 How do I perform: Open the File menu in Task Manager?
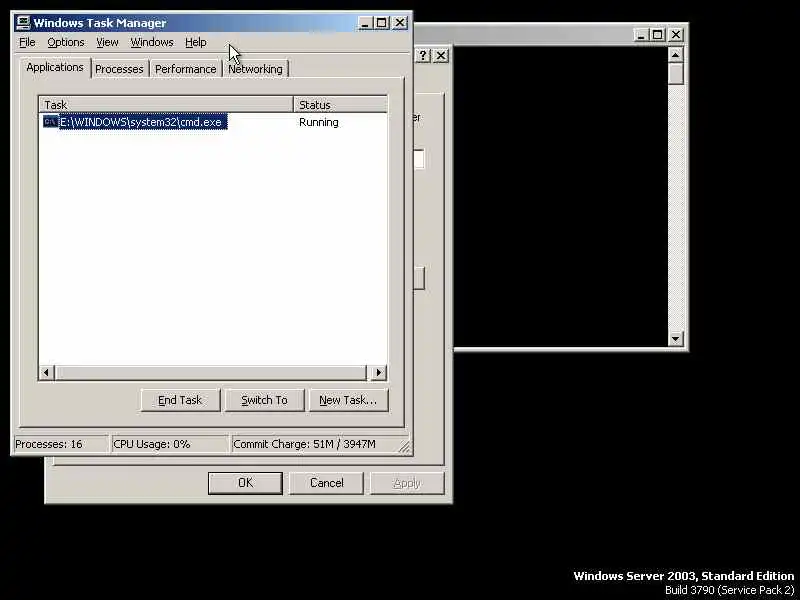pyautogui.click(x=27, y=42)
